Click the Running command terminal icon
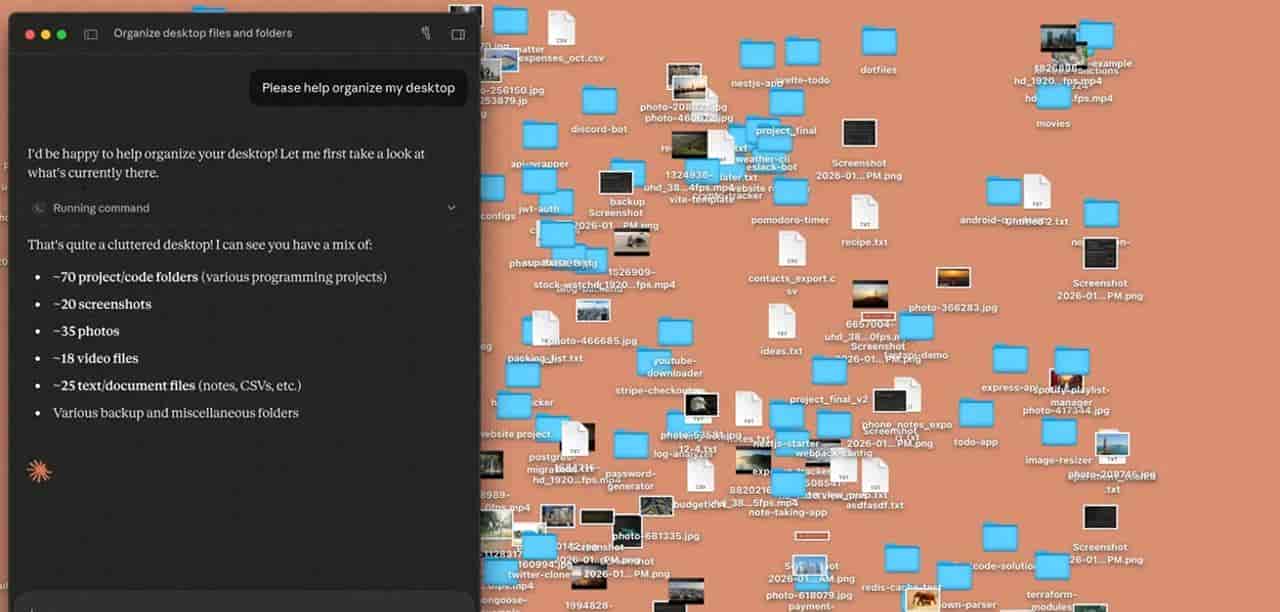Image resolution: width=1280 pixels, height=612 pixels. coord(39,208)
